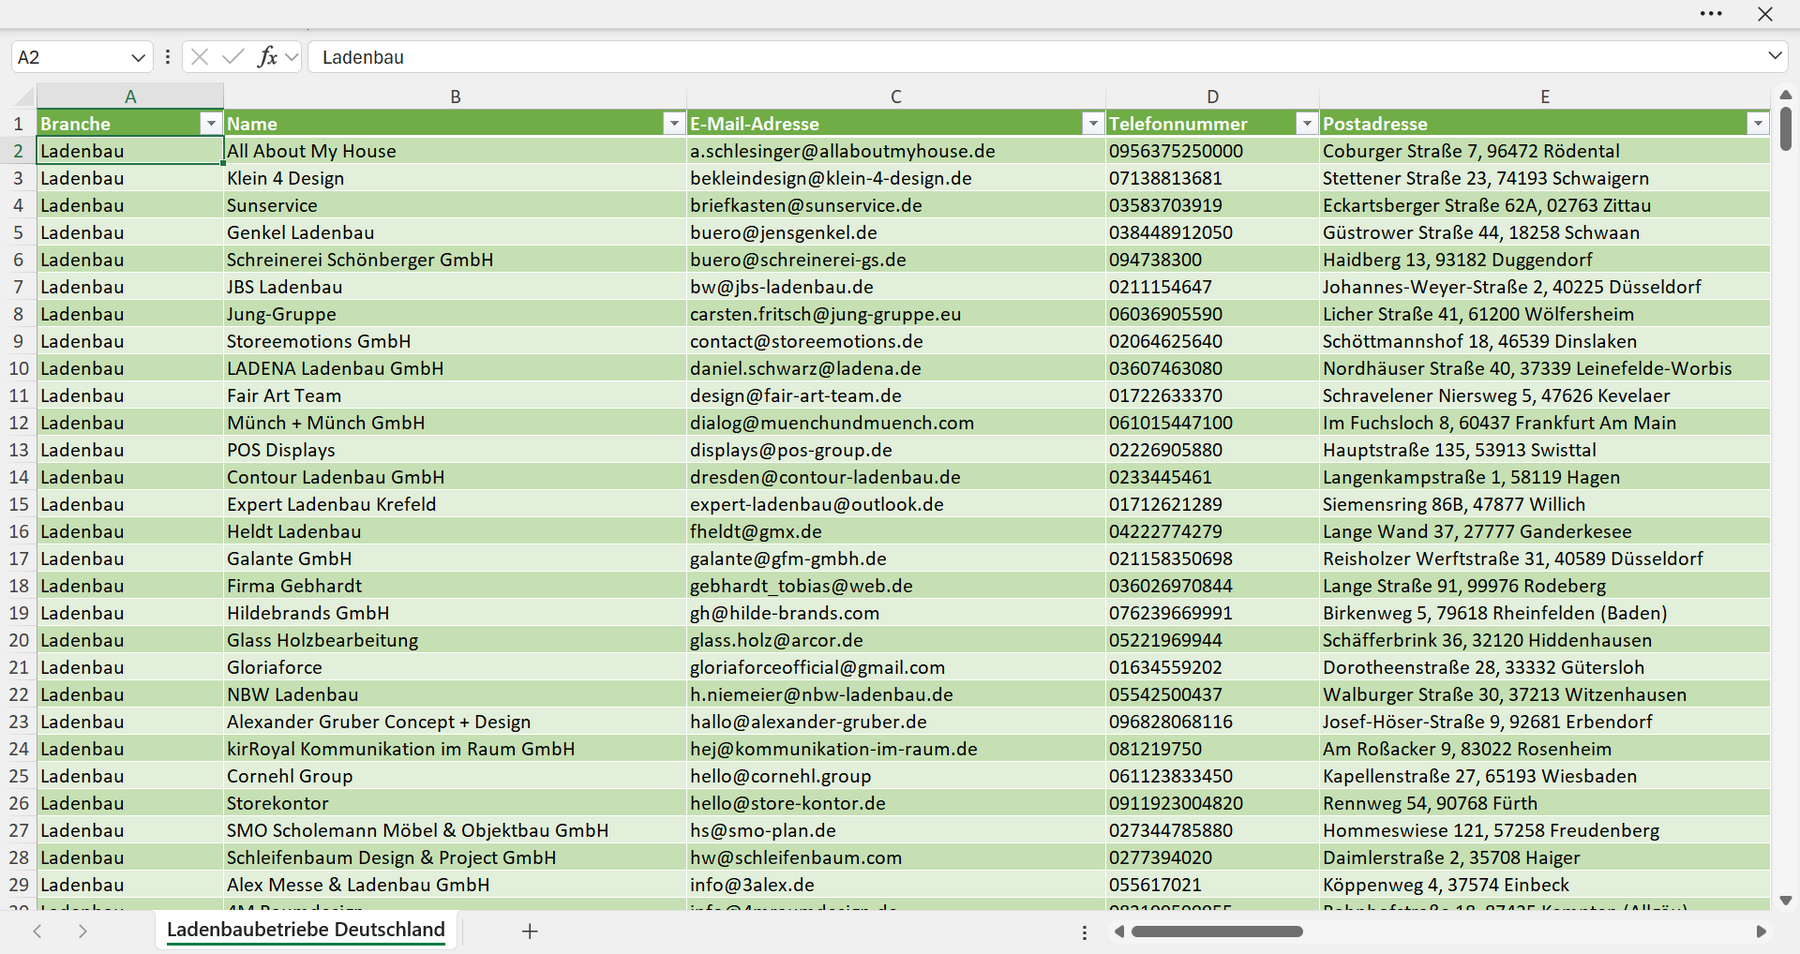Select phone number 03607463080
This screenshot has width=1800, height=954.
(x=1212, y=368)
